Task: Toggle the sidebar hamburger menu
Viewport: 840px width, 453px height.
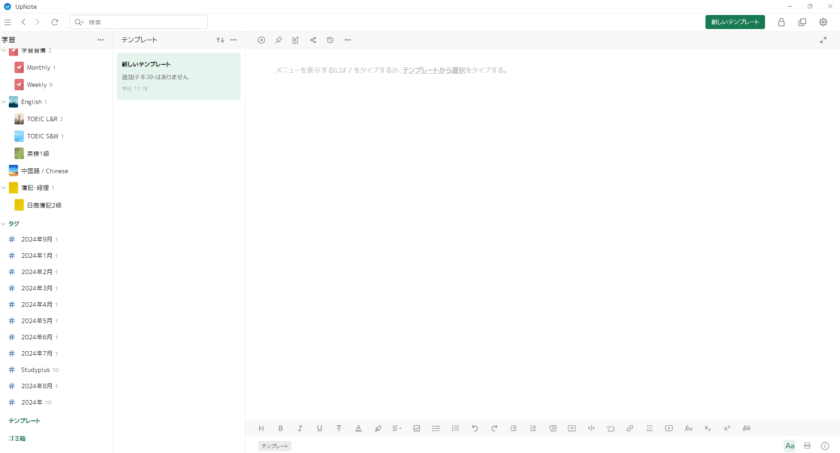Action: click(8, 22)
